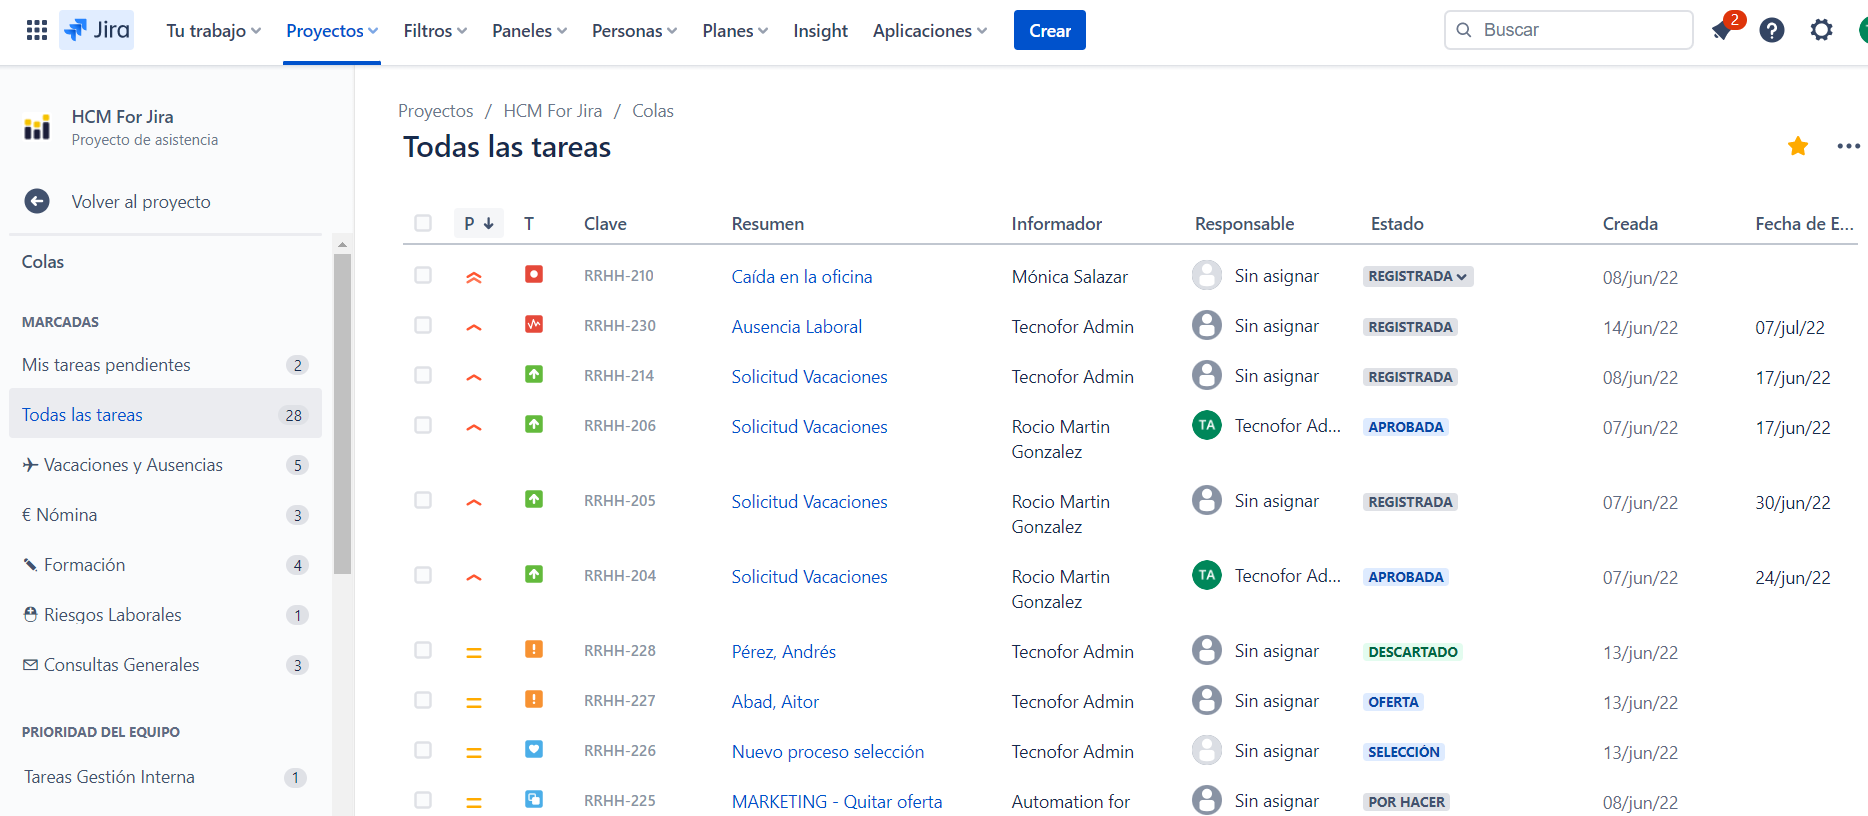Click the search magnifier icon
Image resolution: width=1868 pixels, height=816 pixels.
point(1464,30)
